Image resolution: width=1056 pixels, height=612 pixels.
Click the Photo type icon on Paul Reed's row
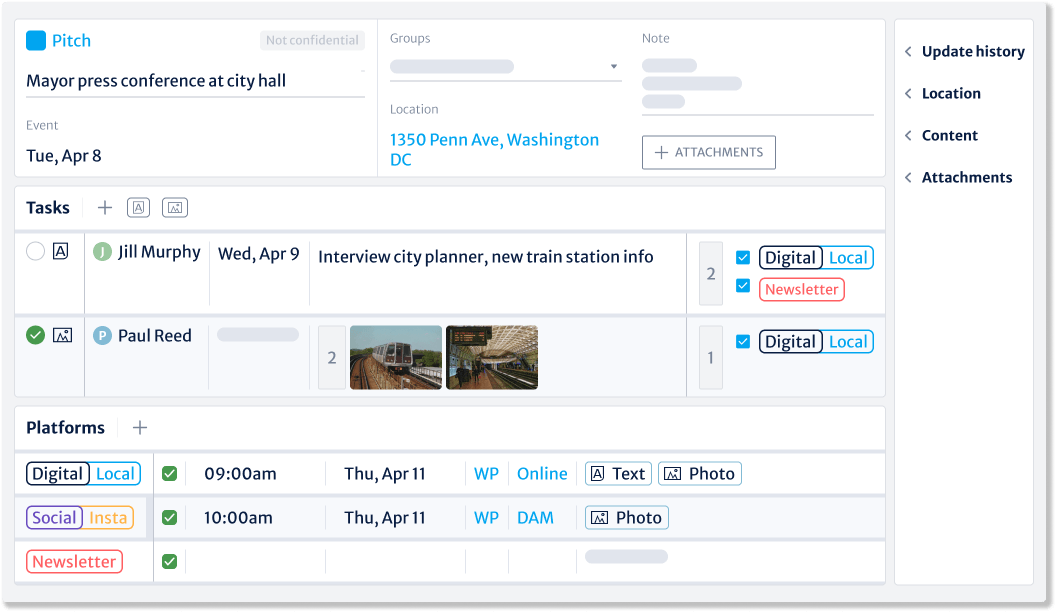(x=60, y=335)
